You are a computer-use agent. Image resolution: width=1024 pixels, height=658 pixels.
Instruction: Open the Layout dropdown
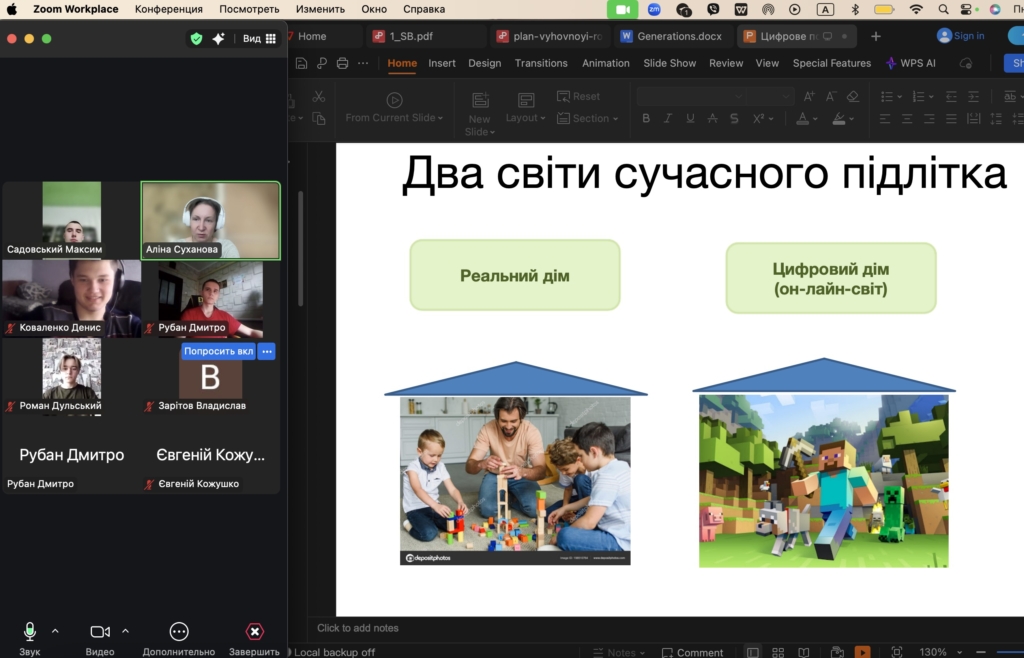(526, 118)
